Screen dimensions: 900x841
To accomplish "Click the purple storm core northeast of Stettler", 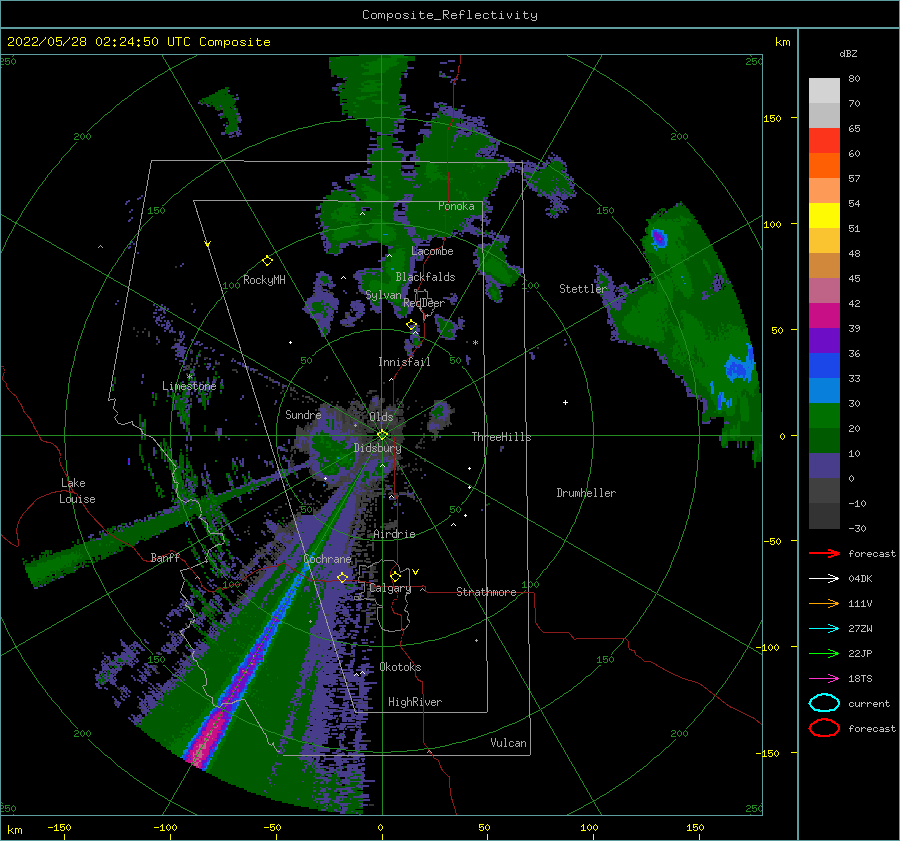I will [658, 238].
